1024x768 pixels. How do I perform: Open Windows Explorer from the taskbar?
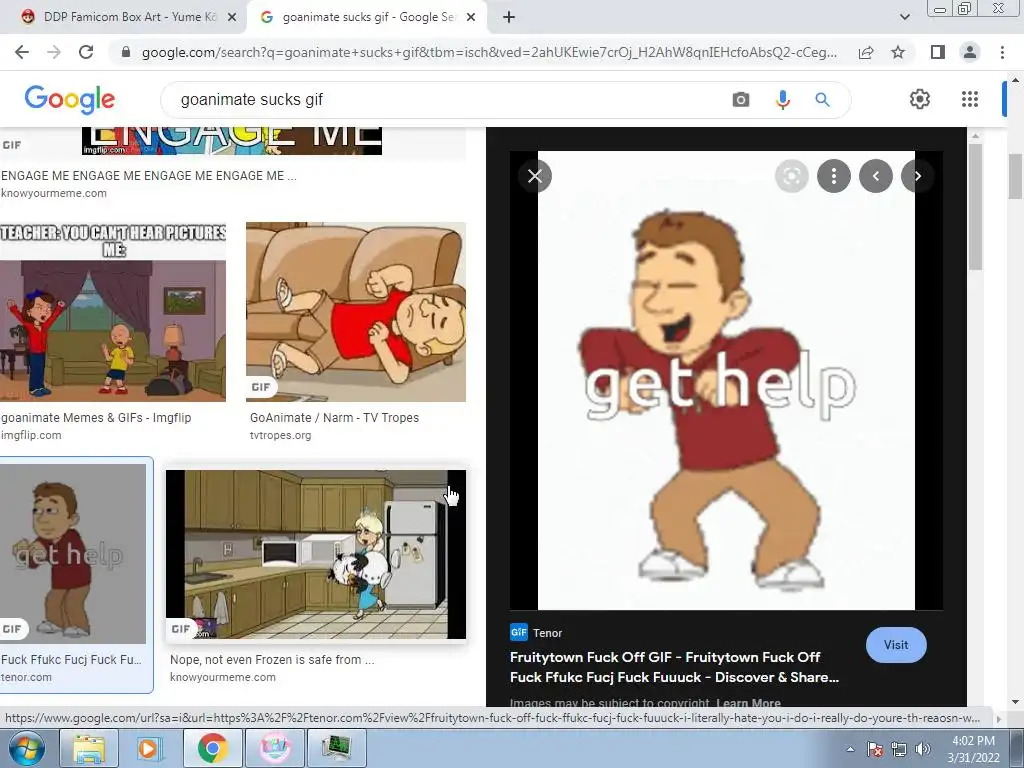coord(88,748)
